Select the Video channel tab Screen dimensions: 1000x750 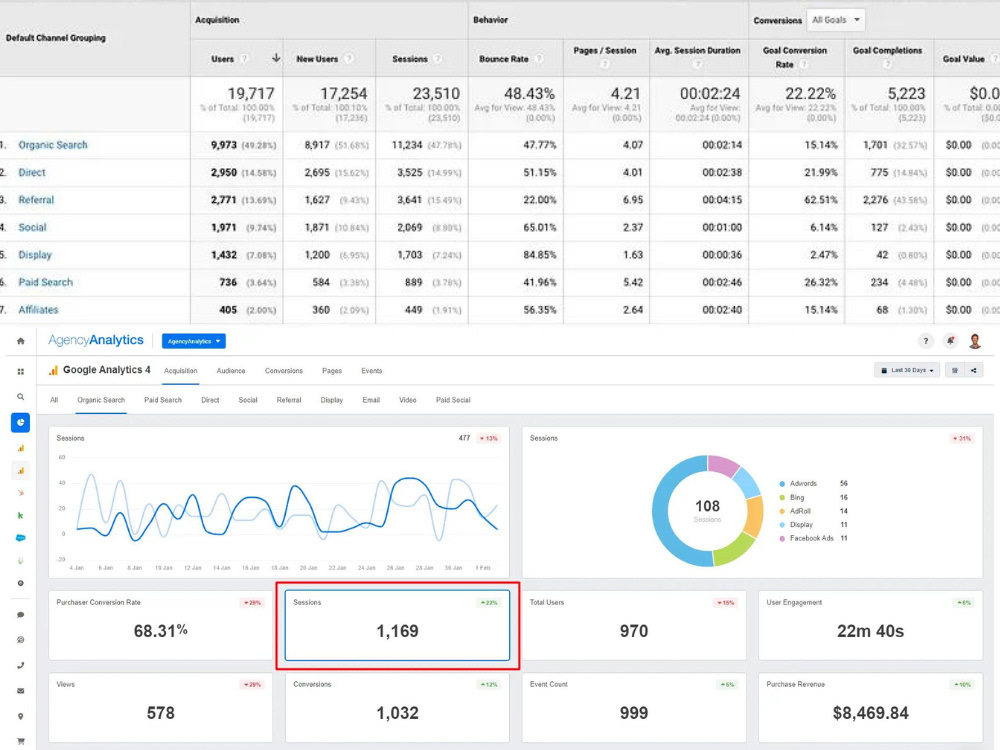pos(408,400)
